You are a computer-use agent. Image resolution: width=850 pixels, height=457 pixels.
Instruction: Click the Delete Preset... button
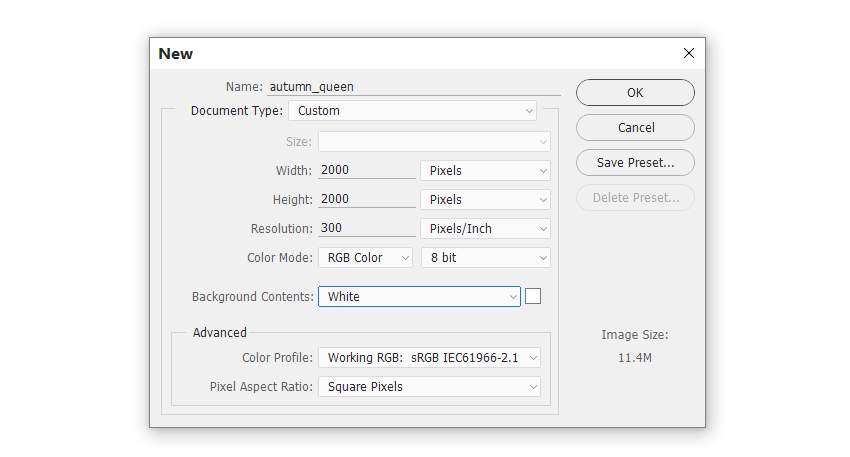(x=635, y=198)
